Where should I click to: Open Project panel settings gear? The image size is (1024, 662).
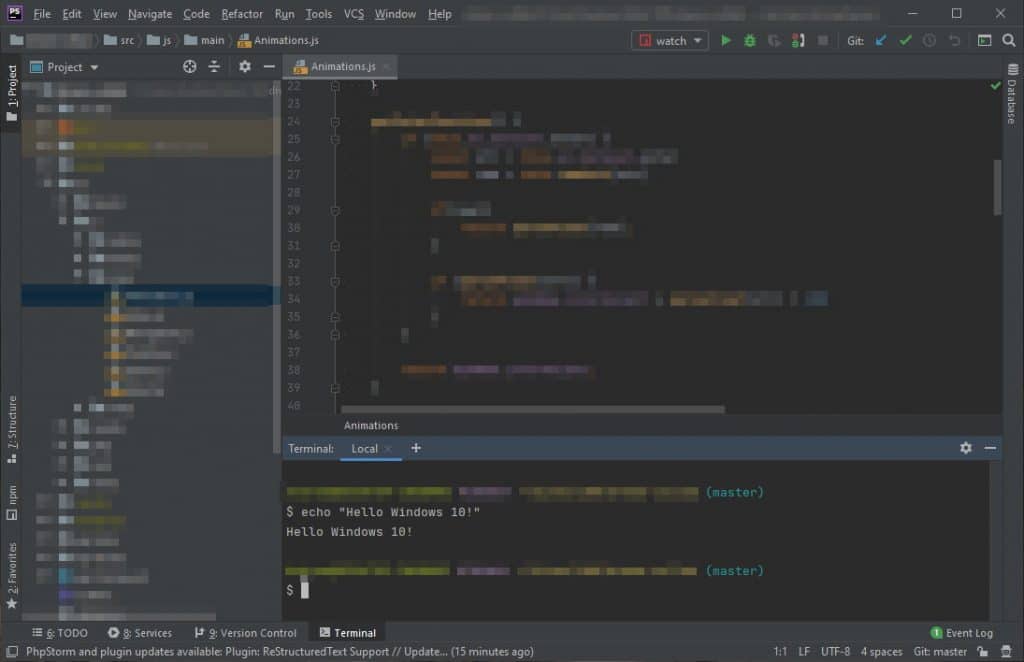[244, 67]
